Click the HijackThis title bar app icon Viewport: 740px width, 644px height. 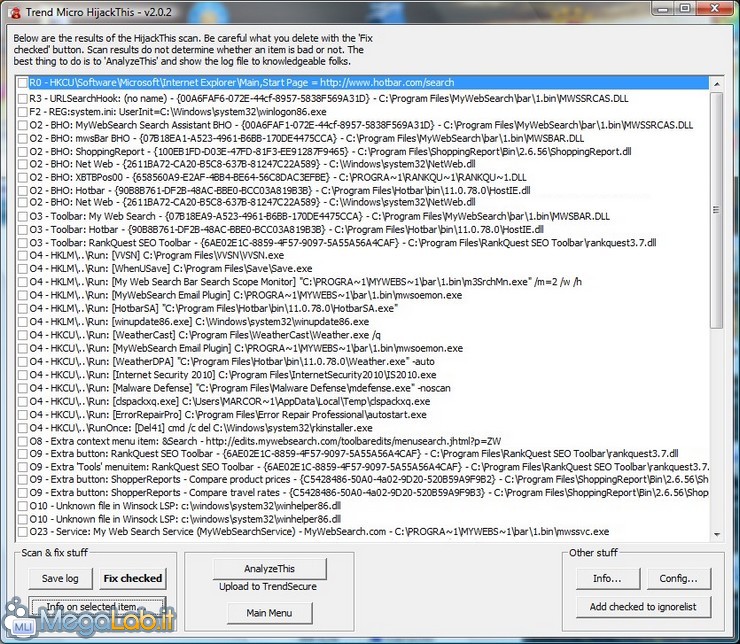click(x=15, y=12)
